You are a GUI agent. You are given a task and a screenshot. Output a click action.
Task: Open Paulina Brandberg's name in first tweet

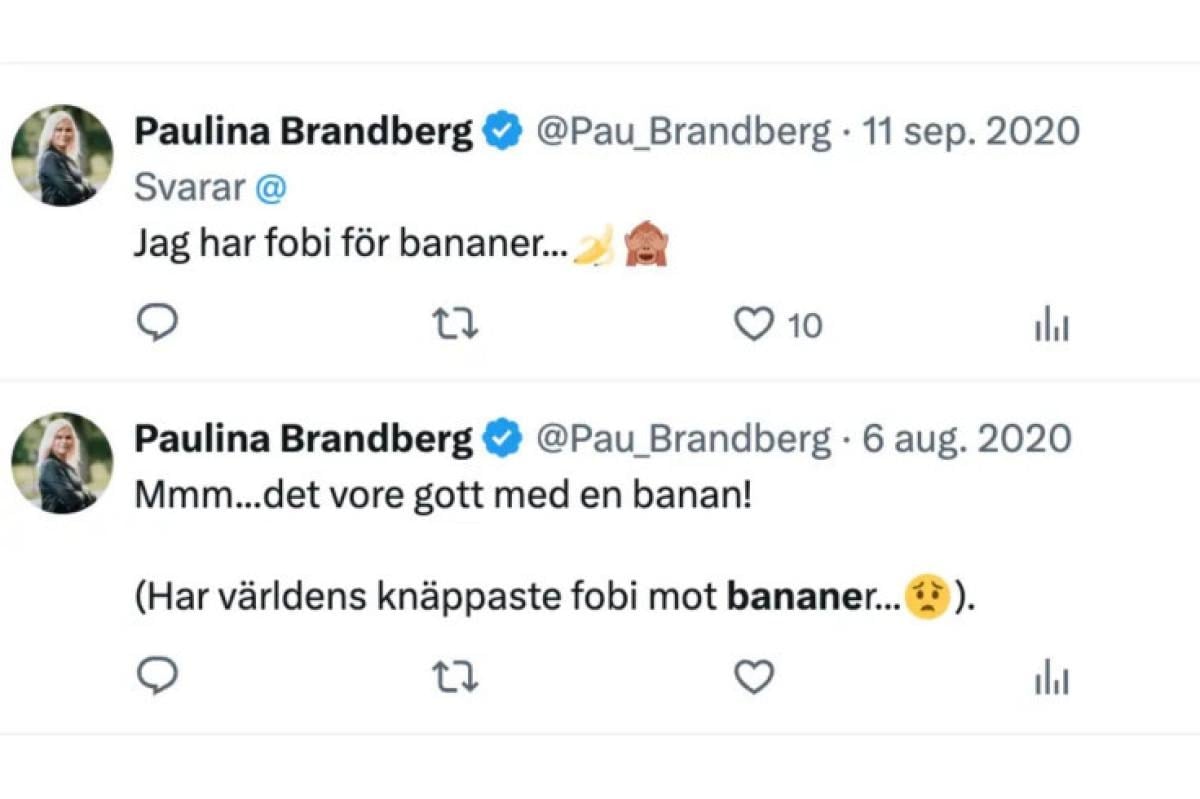pyautogui.click(x=303, y=131)
